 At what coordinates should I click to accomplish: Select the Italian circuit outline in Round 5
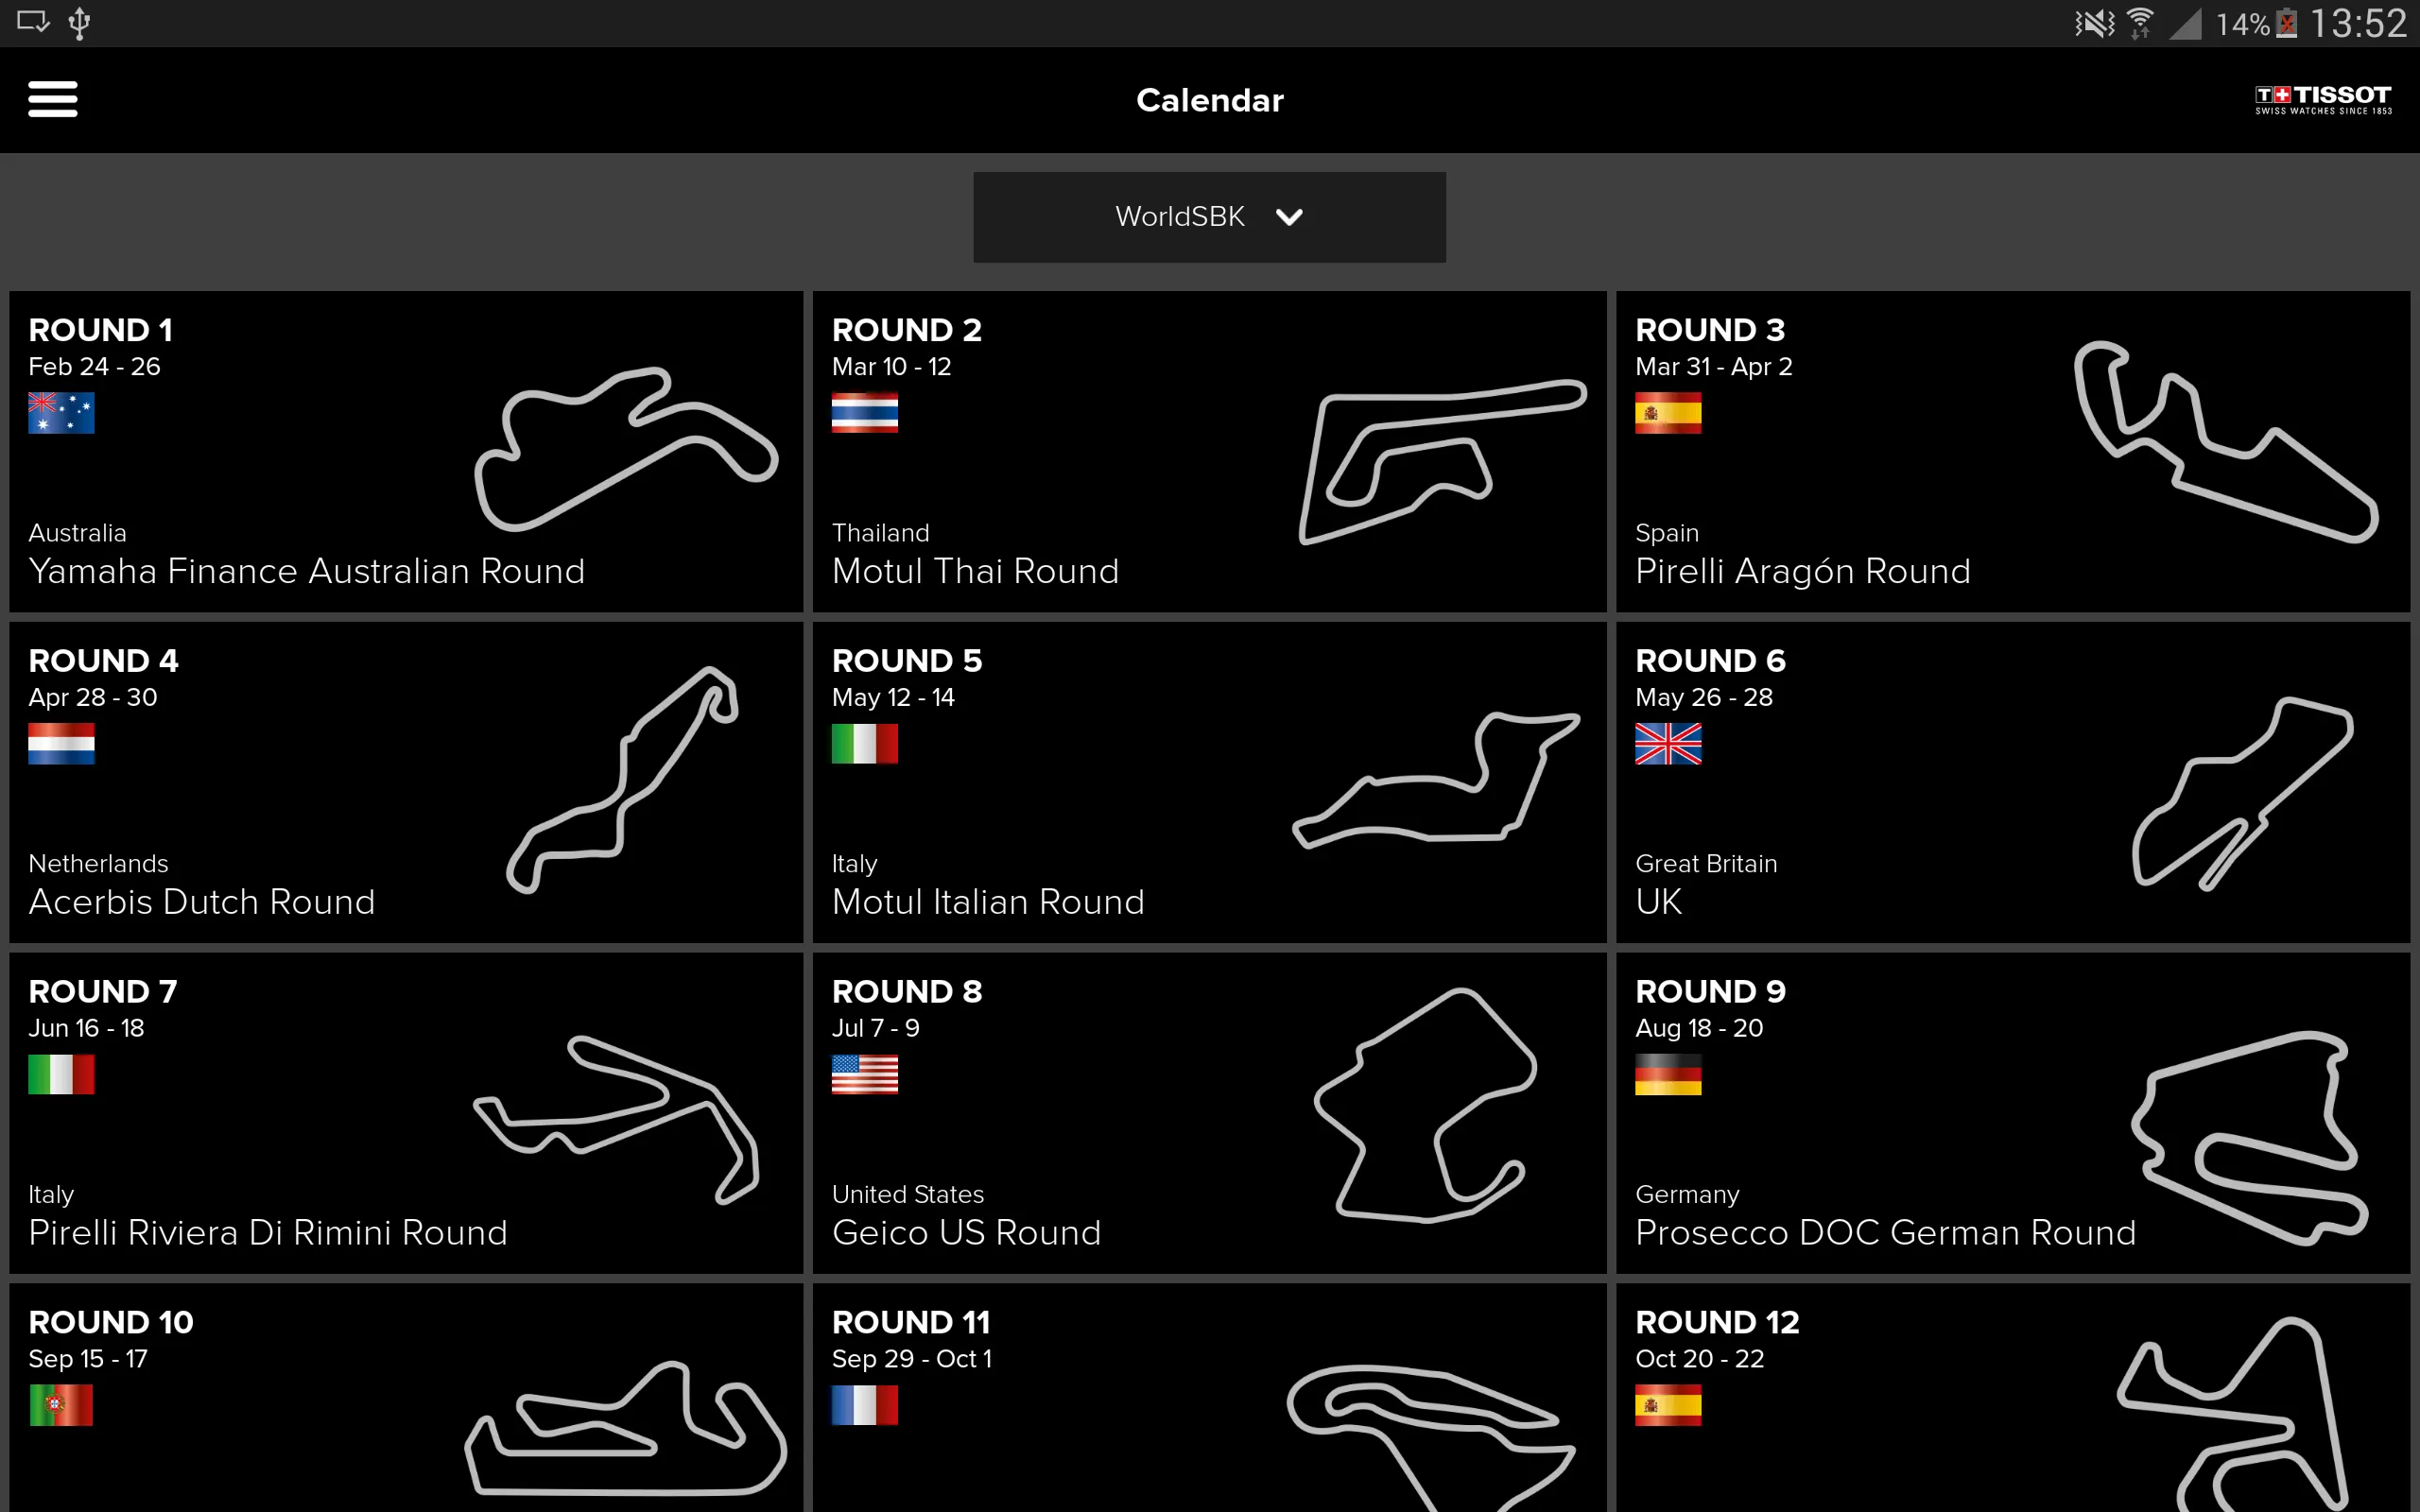click(1437, 780)
